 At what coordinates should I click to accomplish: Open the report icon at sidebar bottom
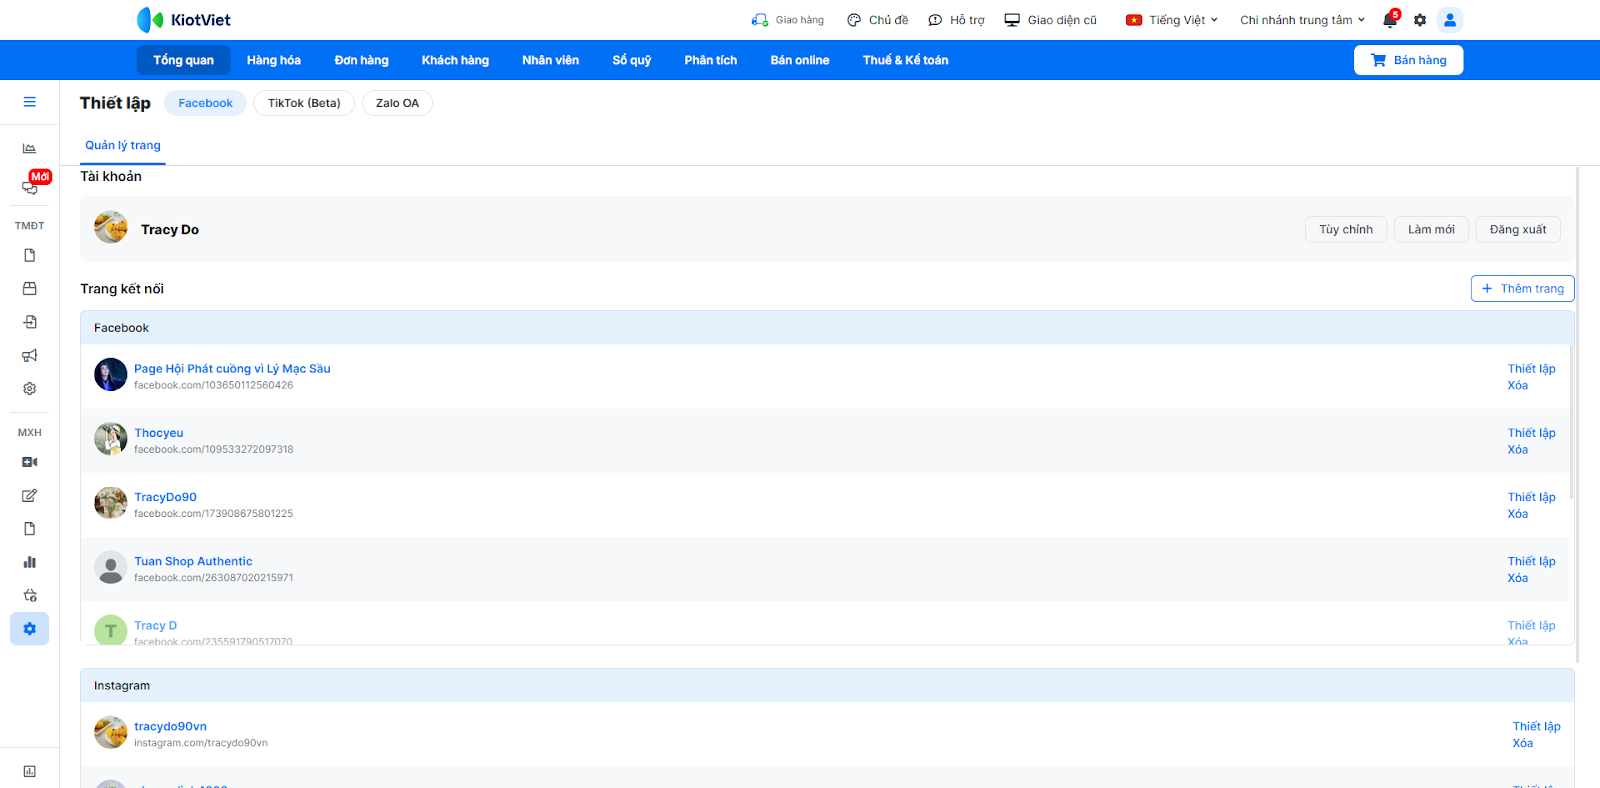(30, 771)
